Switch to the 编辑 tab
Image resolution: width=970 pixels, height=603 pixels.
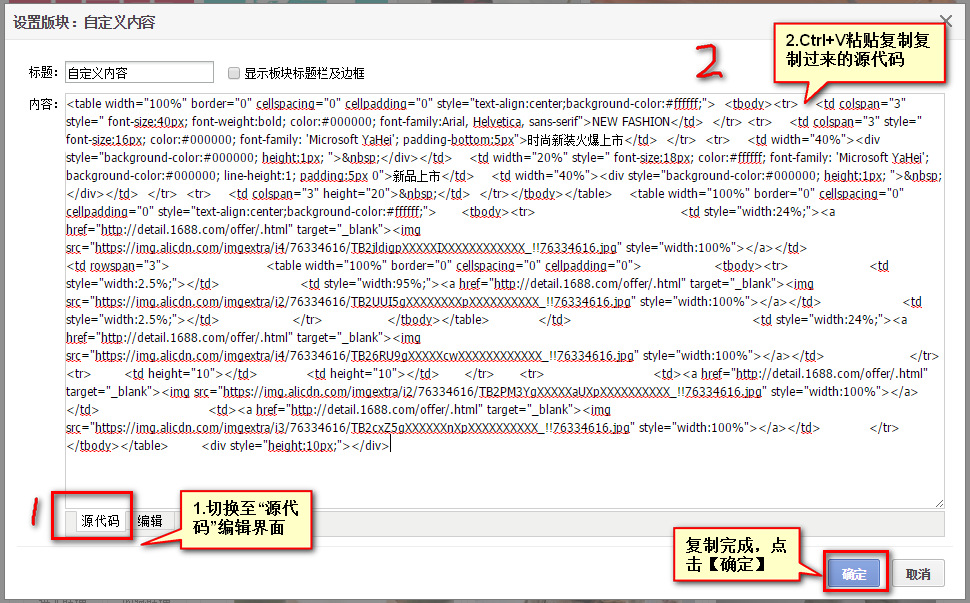pyautogui.click(x=150, y=521)
